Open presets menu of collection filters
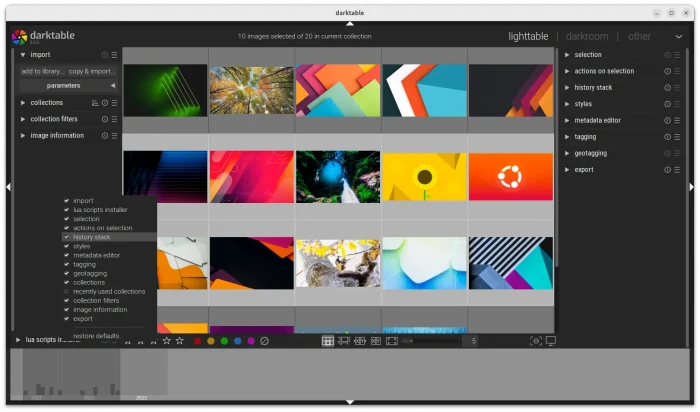This screenshot has height=412, width=700. (x=114, y=119)
